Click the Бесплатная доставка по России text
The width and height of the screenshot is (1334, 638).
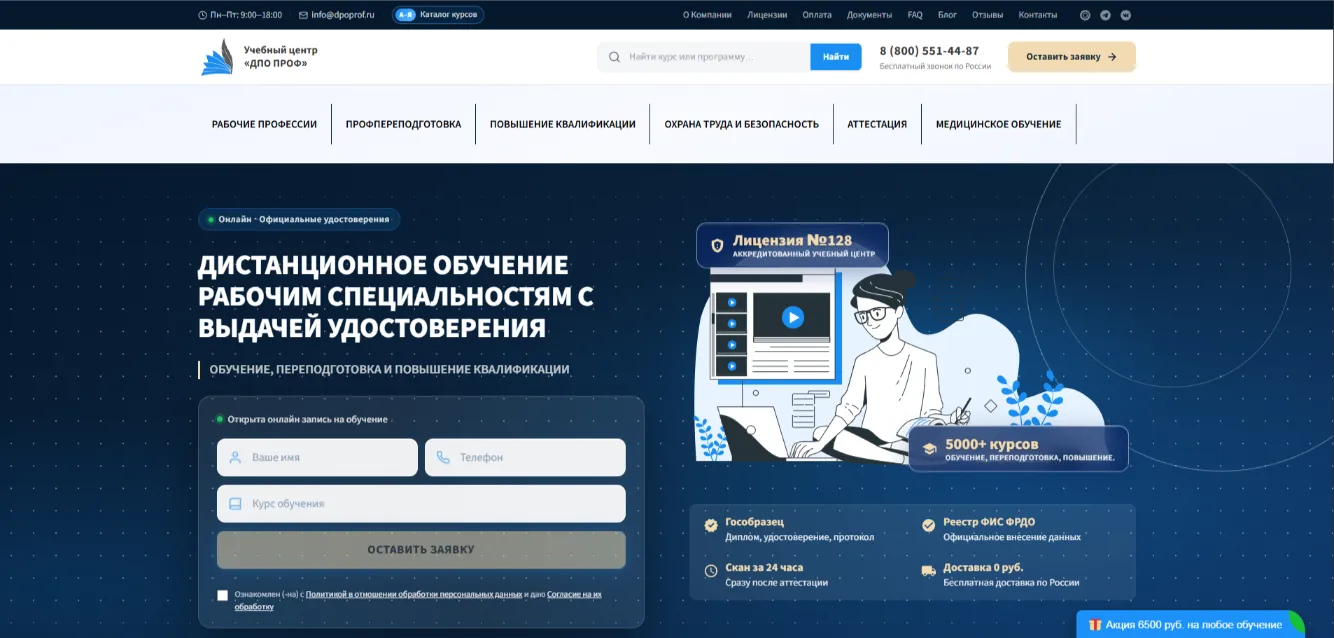pos(1011,582)
